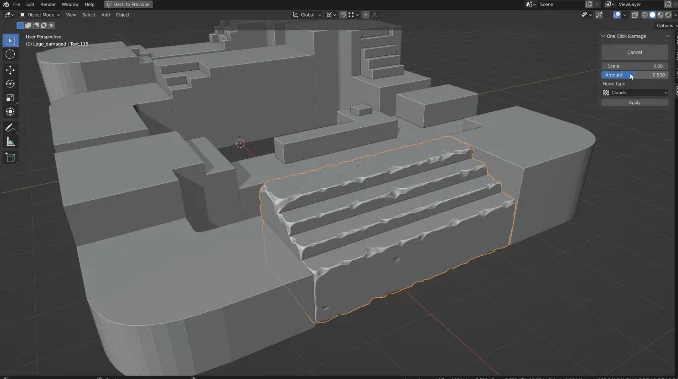Switch to rendered shading
678x379 pixels.
click(x=668, y=15)
